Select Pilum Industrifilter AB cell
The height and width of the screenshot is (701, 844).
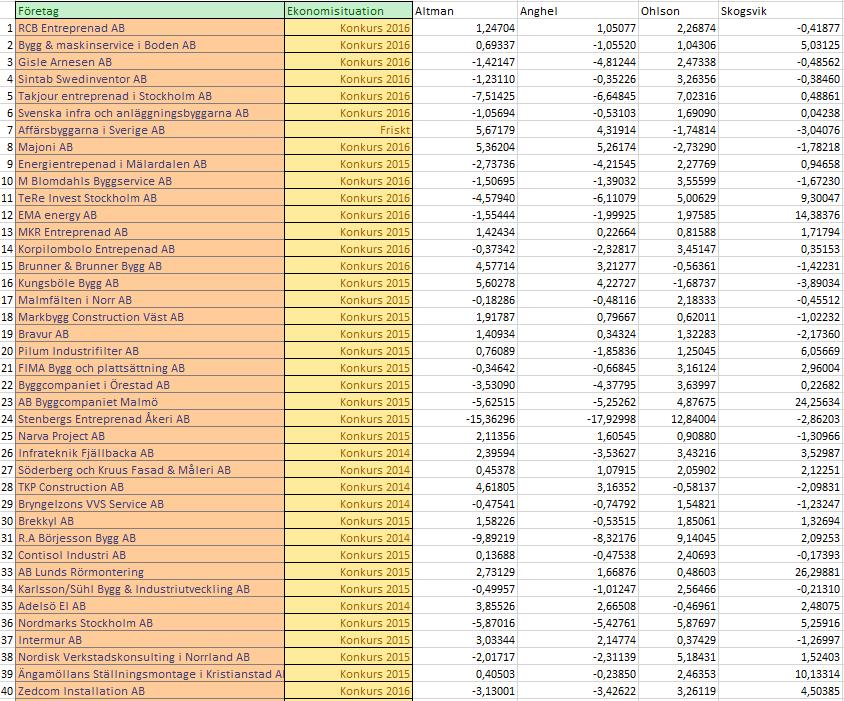pos(150,351)
